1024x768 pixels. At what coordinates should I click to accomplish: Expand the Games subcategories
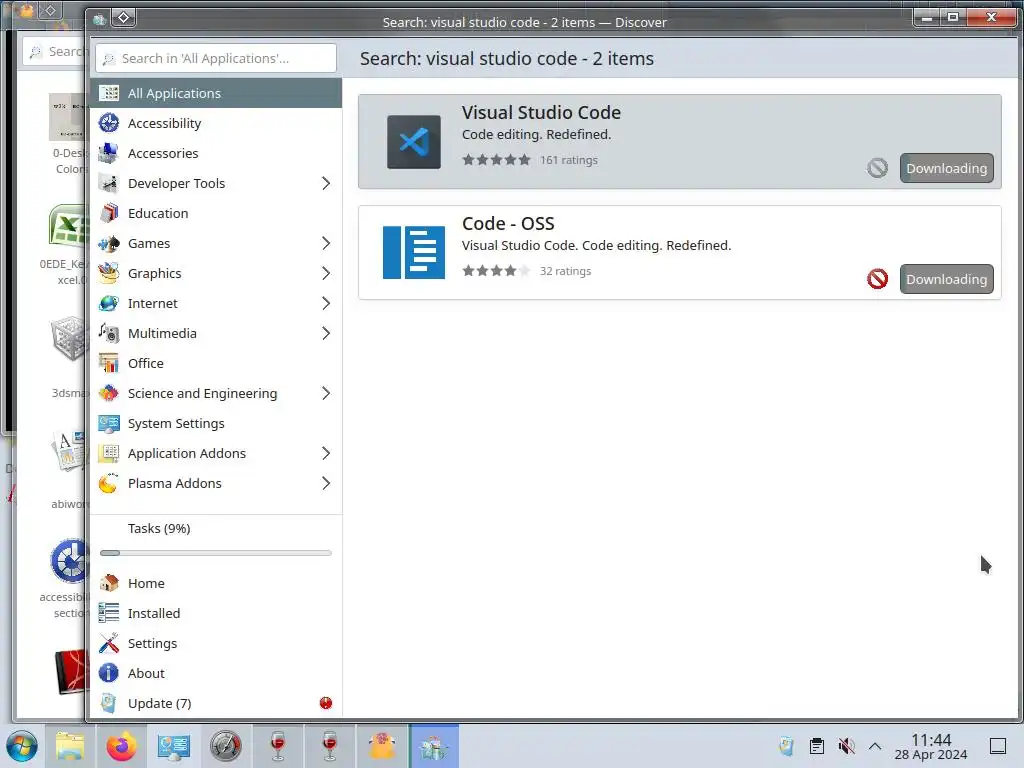pyautogui.click(x=326, y=244)
